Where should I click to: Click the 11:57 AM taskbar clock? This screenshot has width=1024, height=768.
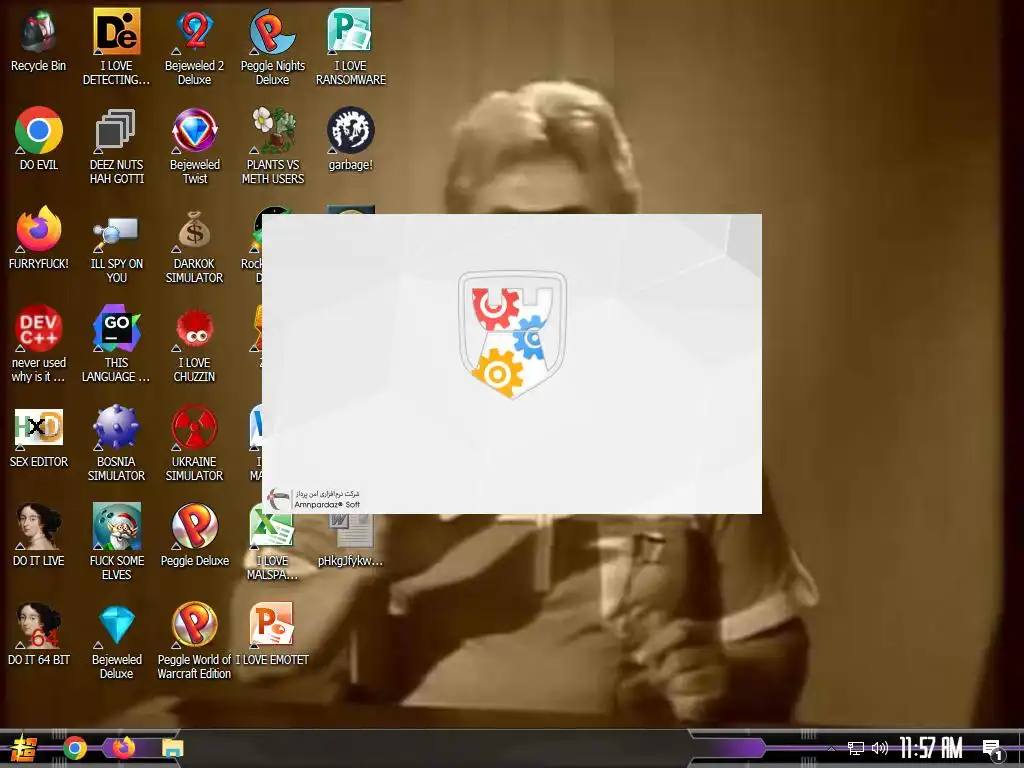click(x=931, y=748)
